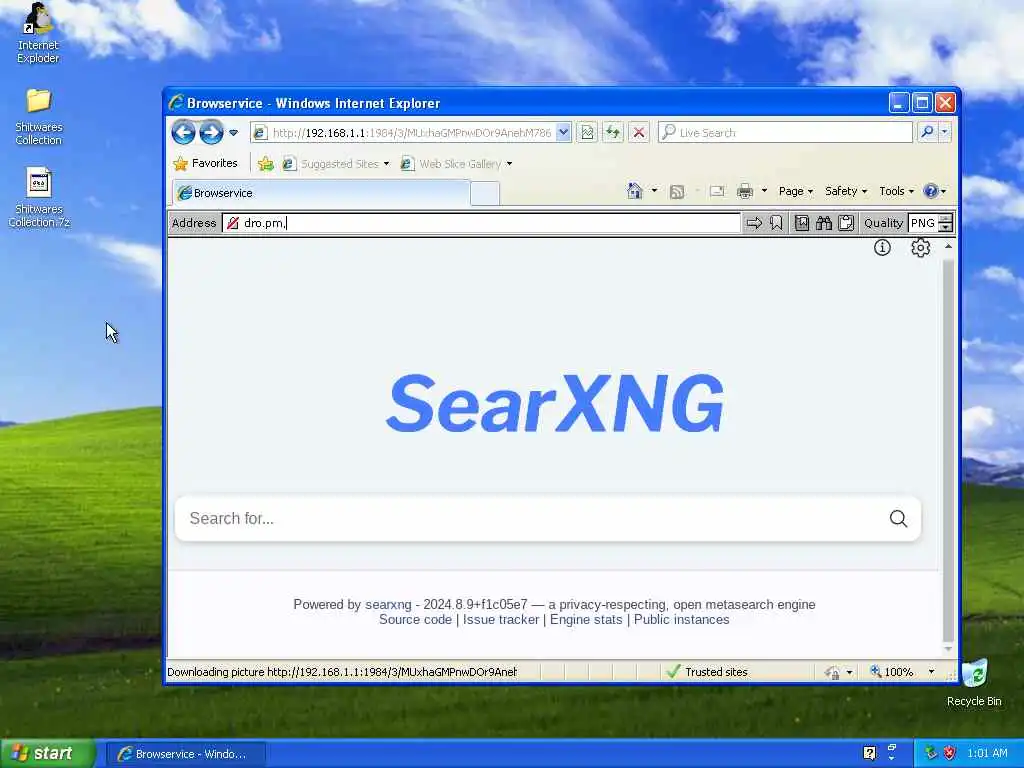Viewport: 1024px width, 768px height.
Task: Expand the Print dropdown arrow
Action: pos(764,191)
